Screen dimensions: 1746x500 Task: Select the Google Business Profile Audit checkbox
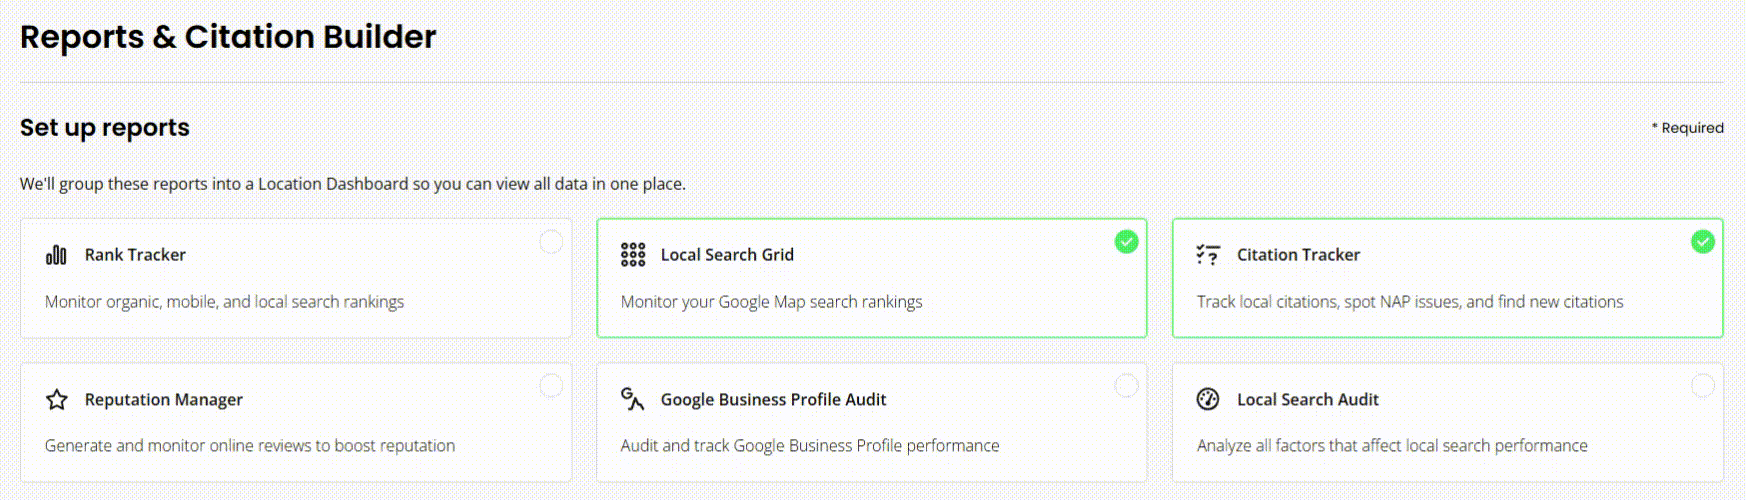[x=1127, y=386]
